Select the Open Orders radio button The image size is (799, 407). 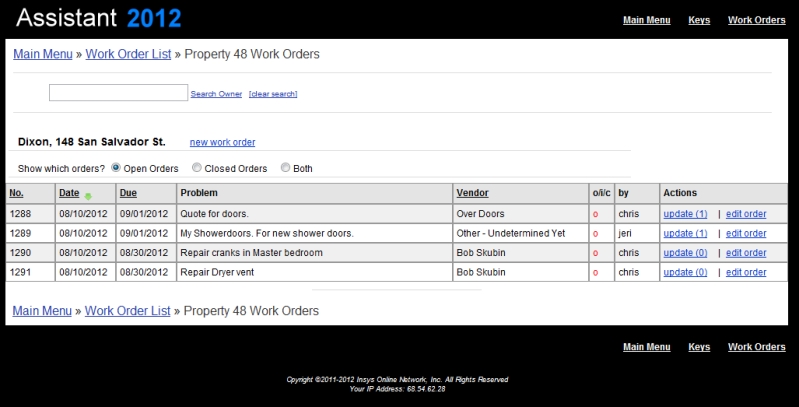tap(116, 168)
